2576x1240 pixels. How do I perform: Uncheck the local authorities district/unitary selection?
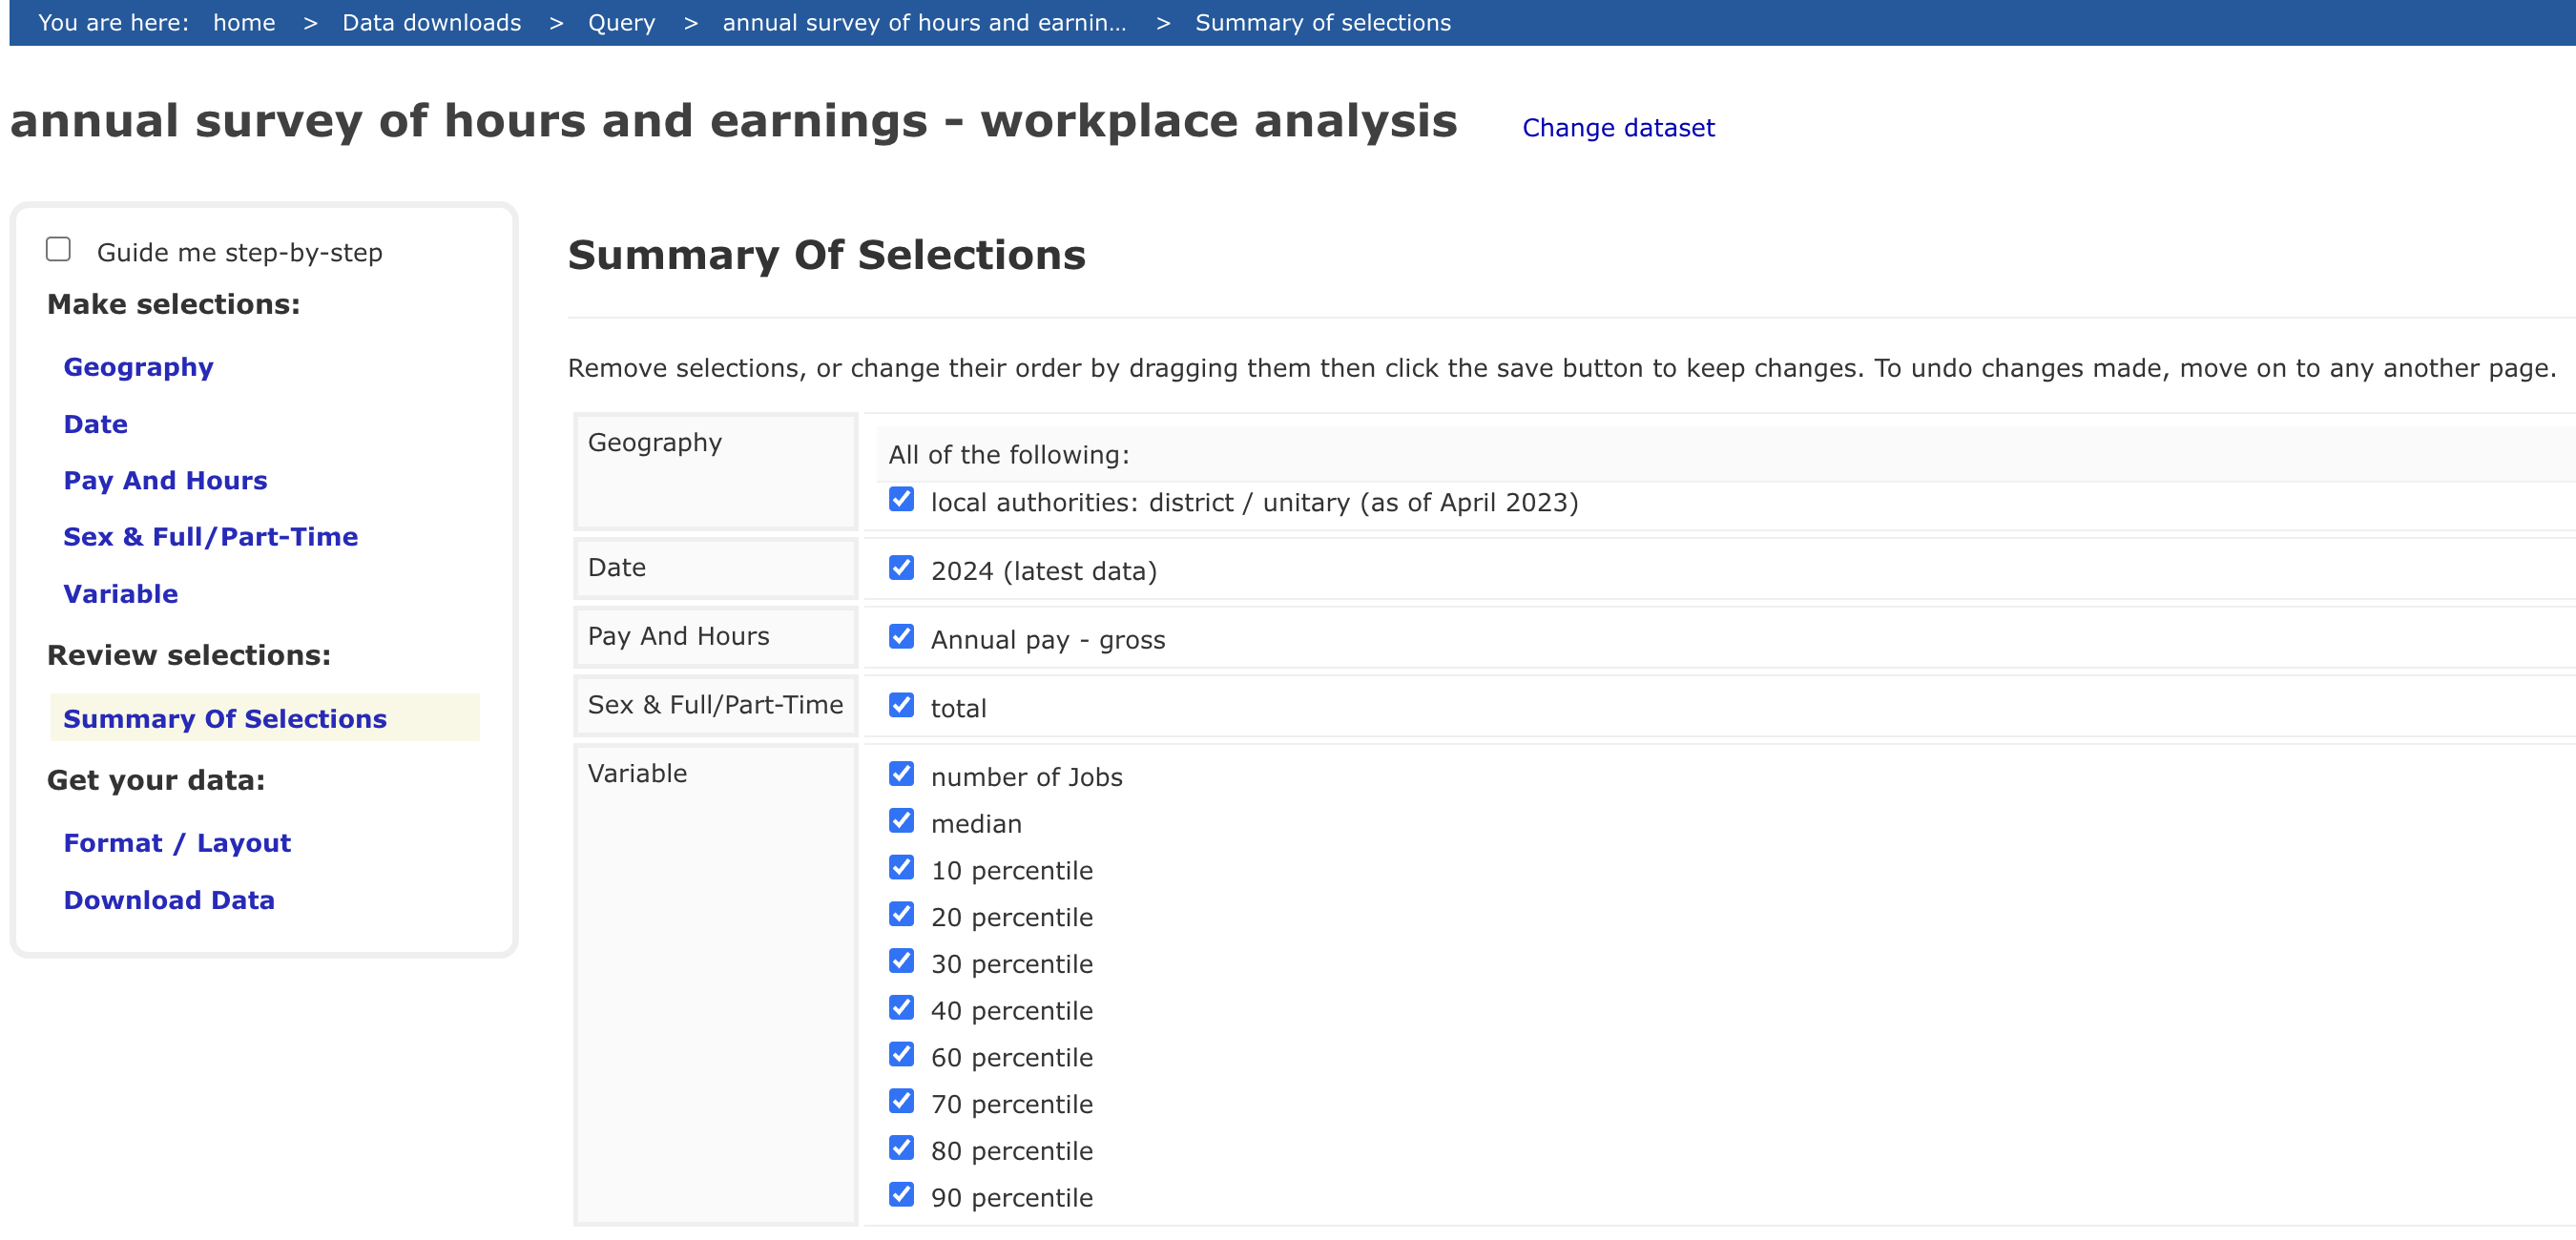click(x=901, y=499)
